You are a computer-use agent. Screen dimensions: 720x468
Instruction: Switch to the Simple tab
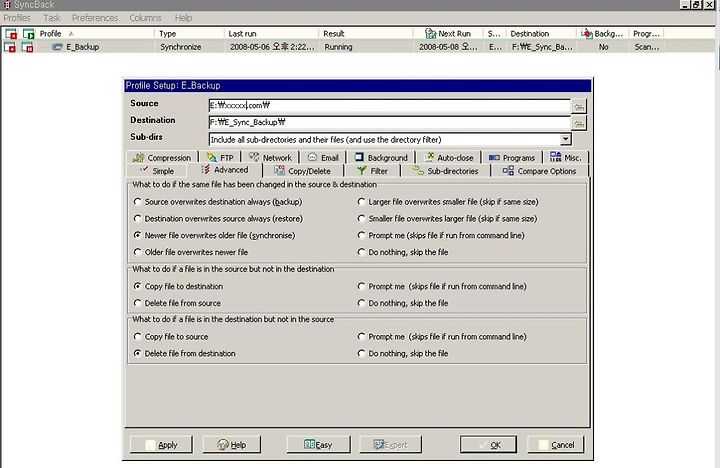tap(157, 171)
